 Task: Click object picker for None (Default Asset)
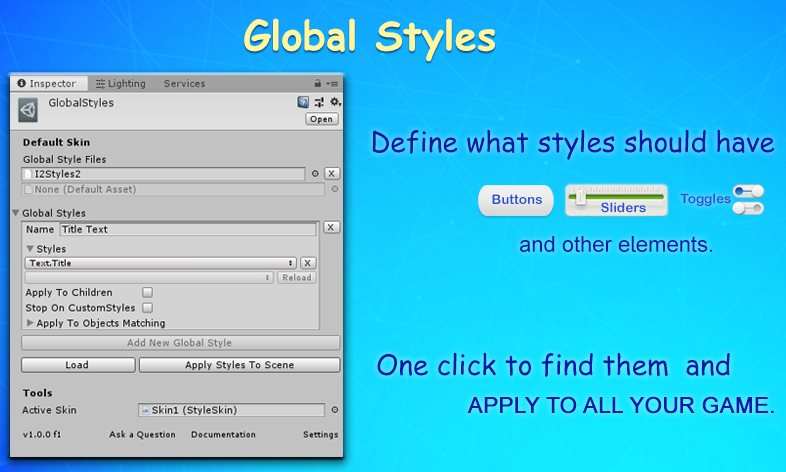coord(335,189)
